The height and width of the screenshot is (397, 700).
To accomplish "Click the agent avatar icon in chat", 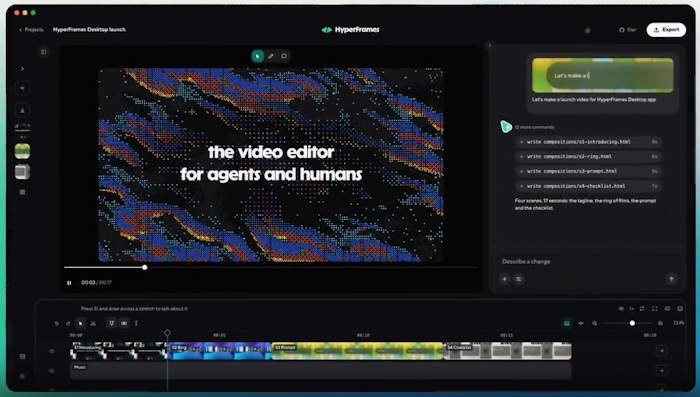I will (x=506, y=127).
